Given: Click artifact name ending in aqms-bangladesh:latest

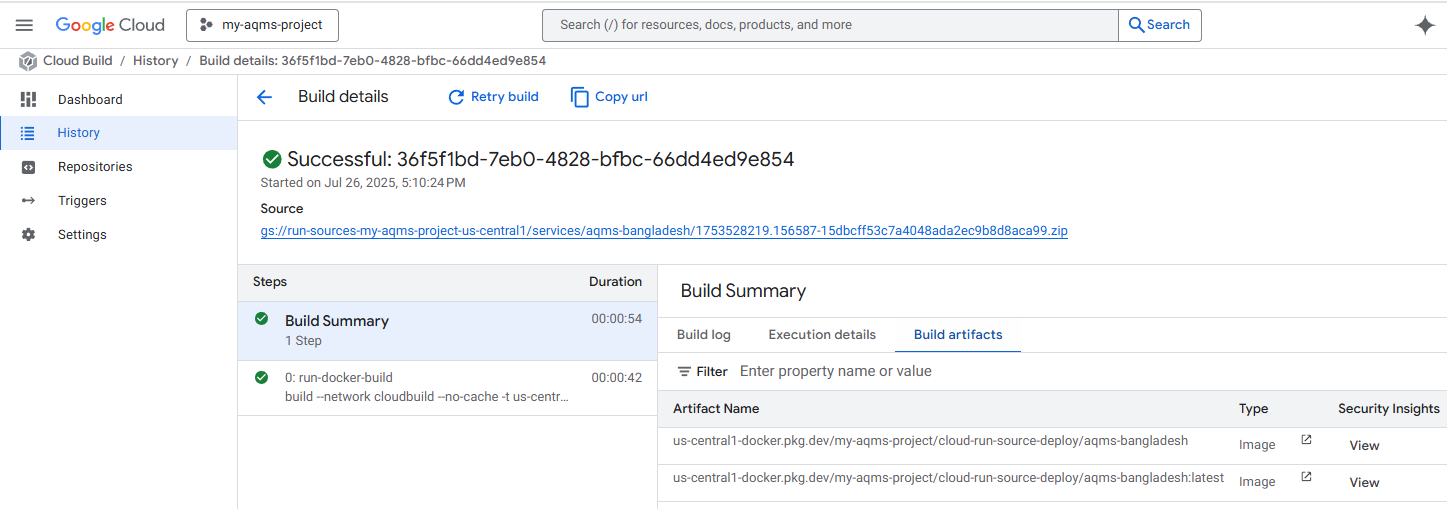Looking at the screenshot, I should click(x=948, y=478).
